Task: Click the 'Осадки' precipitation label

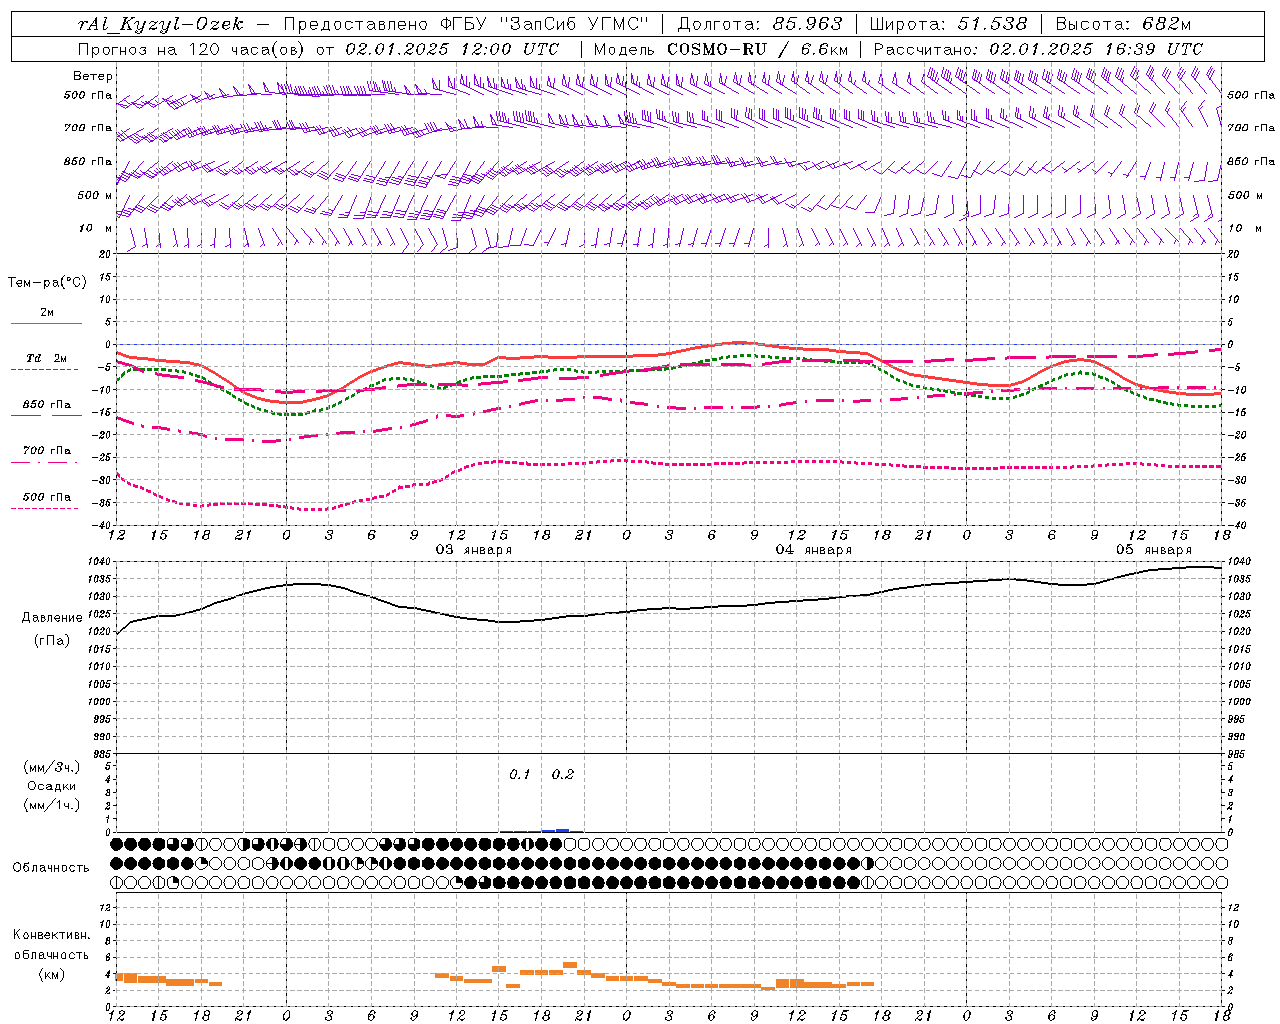Action: (52, 786)
